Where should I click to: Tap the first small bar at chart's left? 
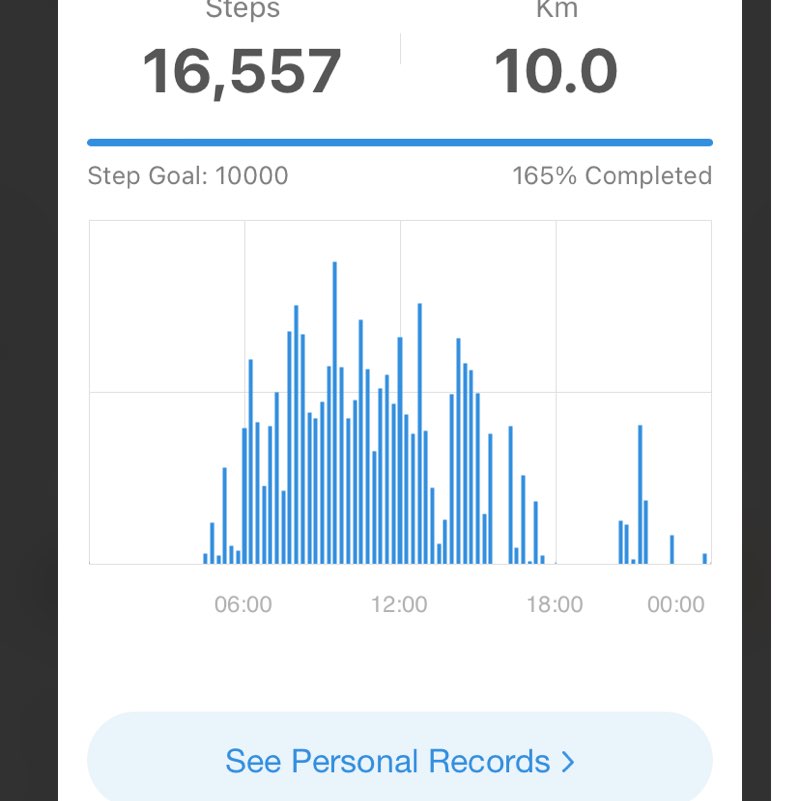(205, 558)
